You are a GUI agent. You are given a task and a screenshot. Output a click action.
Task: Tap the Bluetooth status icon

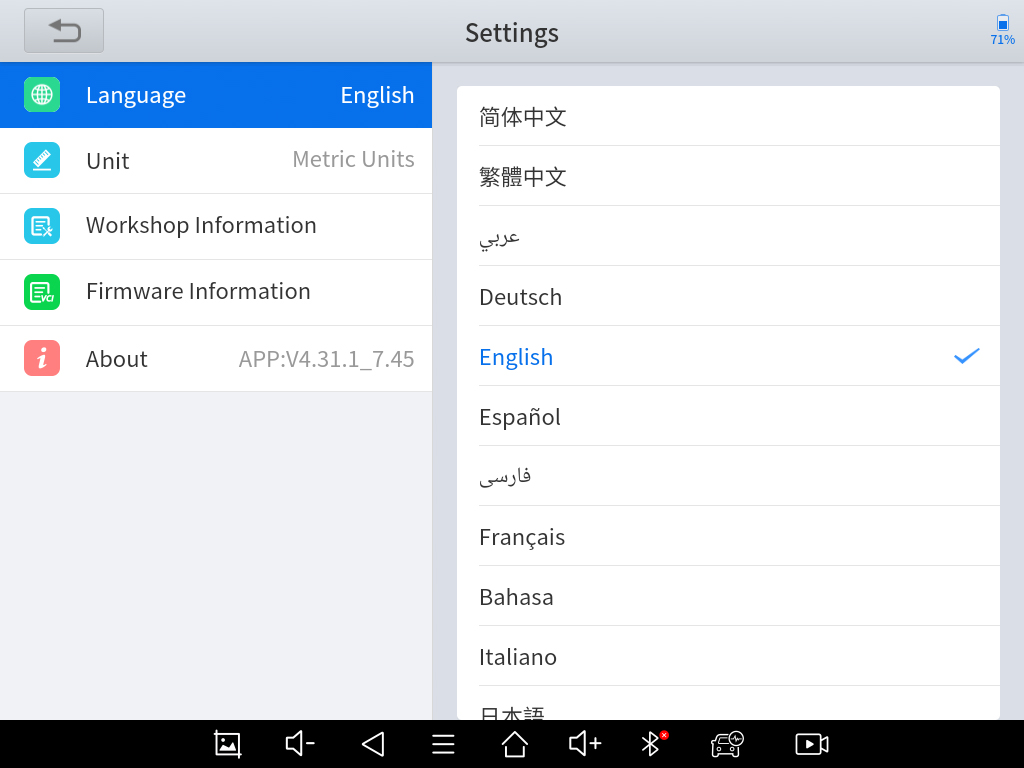pyautogui.click(x=652, y=743)
